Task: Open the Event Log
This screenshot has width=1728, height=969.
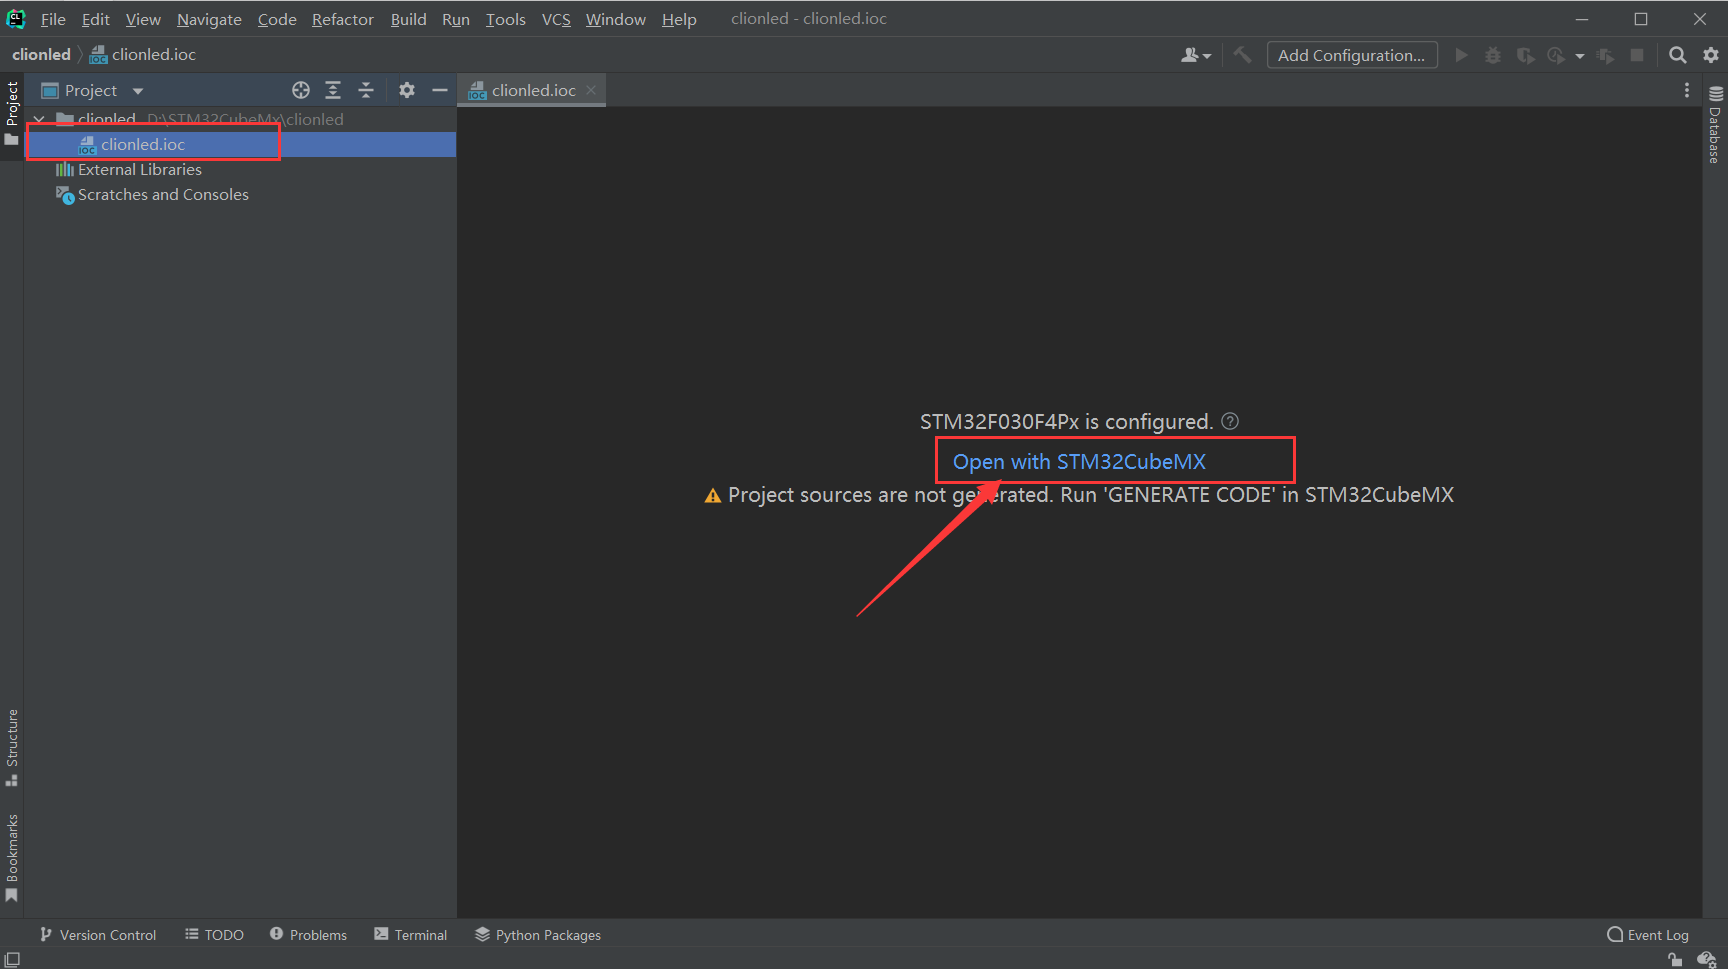Action: pyautogui.click(x=1648, y=934)
